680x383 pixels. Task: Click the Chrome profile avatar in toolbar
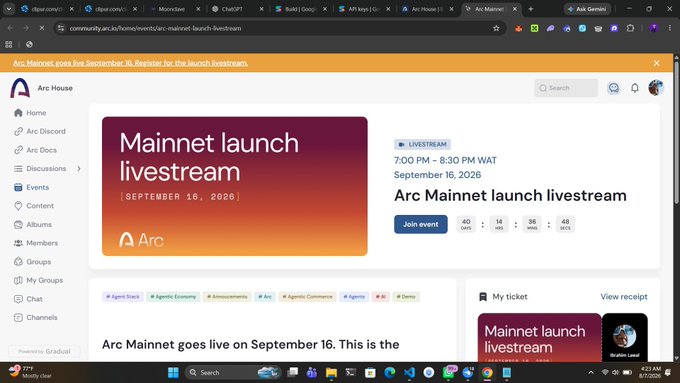tap(654, 28)
